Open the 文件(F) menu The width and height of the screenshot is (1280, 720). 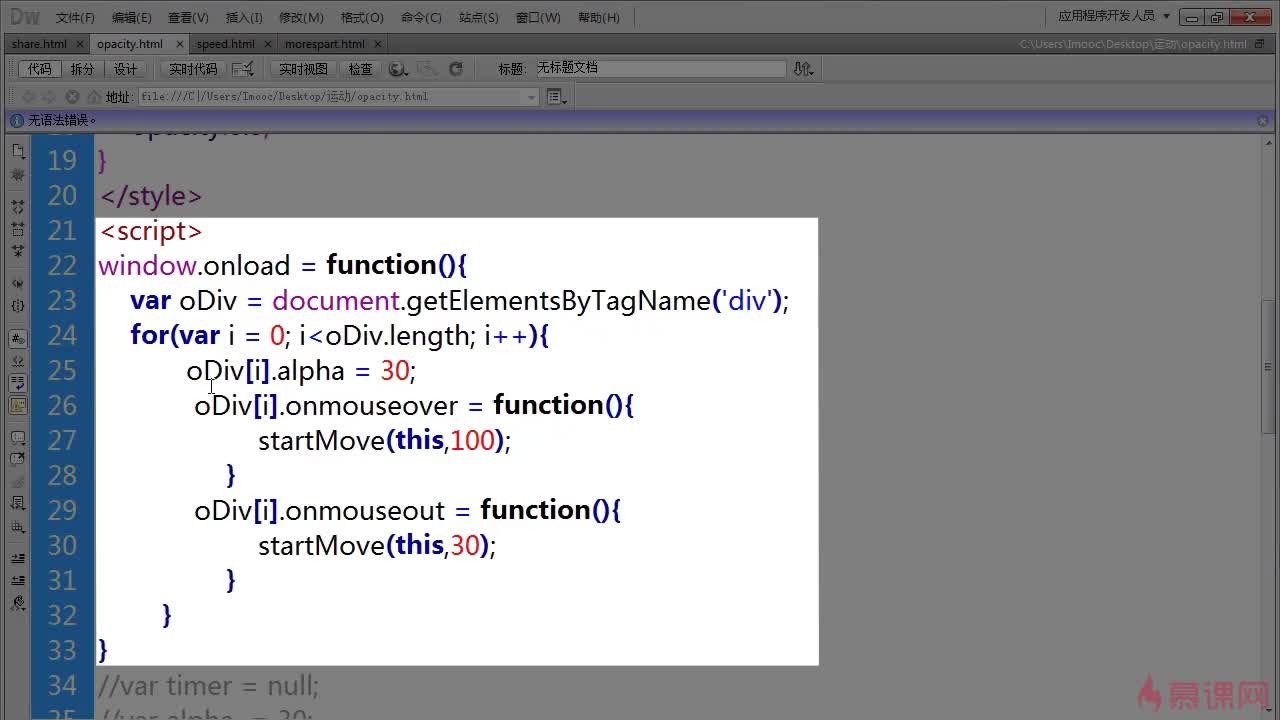(x=75, y=17)
